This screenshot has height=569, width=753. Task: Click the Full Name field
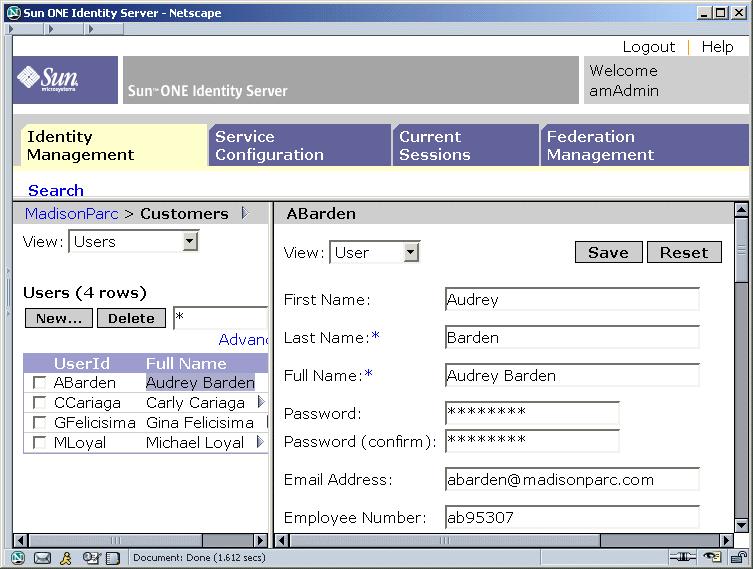[x=572, y=375]
